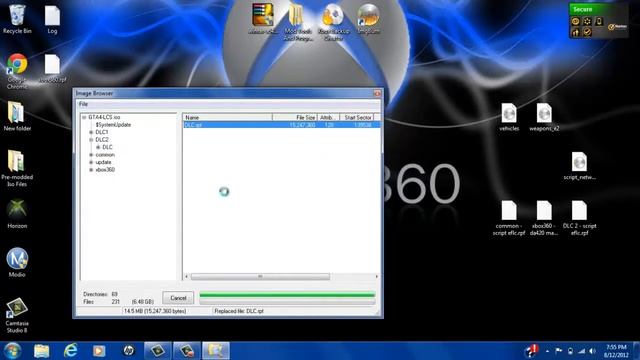Sort by the Start Sector column header
Screen dimensions: 640x360
click(x=357, y=118)
